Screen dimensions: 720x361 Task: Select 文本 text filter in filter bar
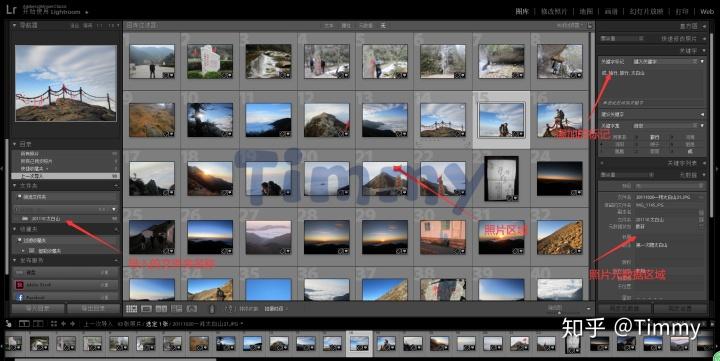(x=329, y=26)
